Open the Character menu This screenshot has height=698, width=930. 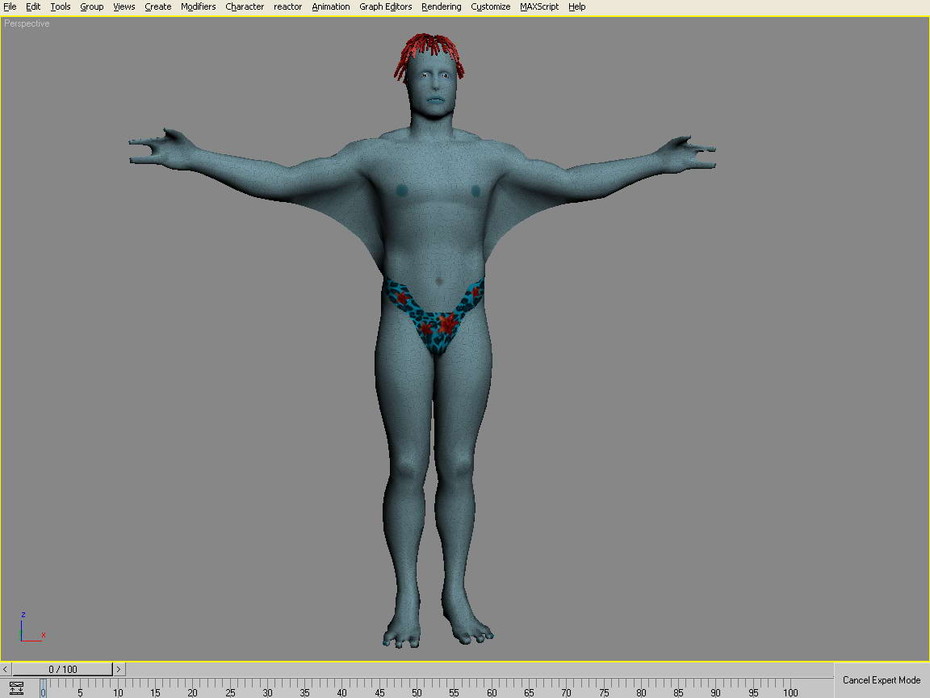pyautogui.click(x=244, y=7)
